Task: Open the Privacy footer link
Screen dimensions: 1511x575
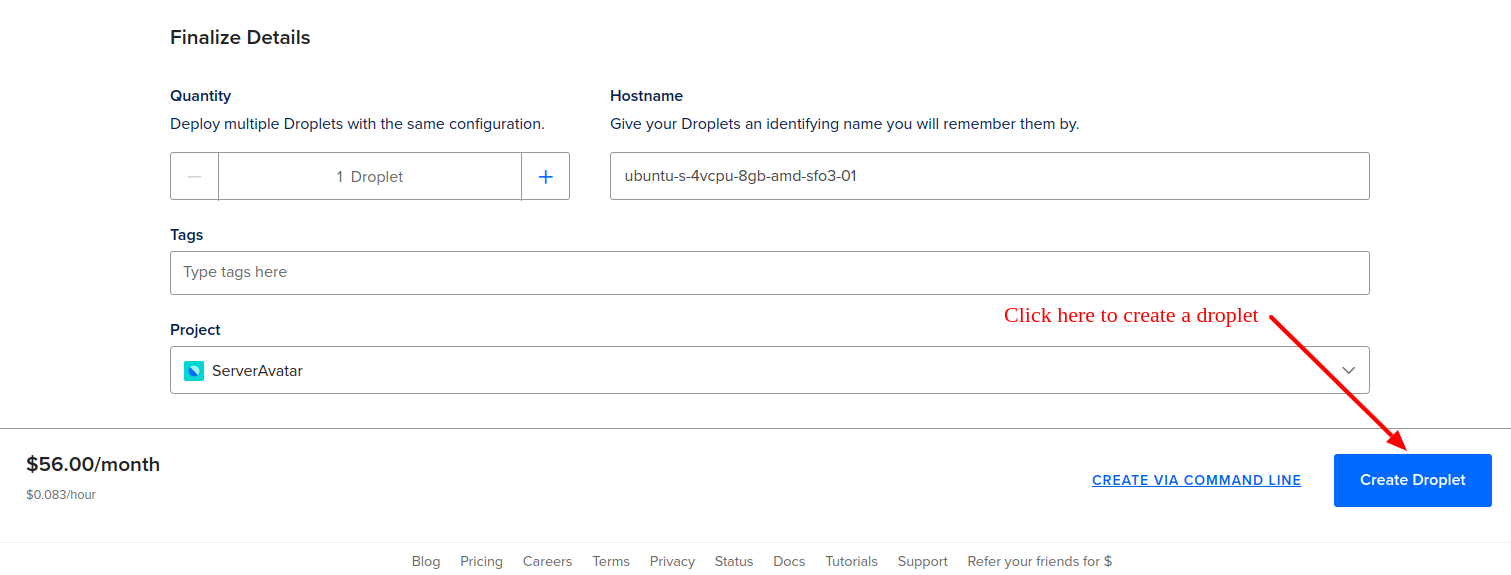Action: tap(672, 561)
